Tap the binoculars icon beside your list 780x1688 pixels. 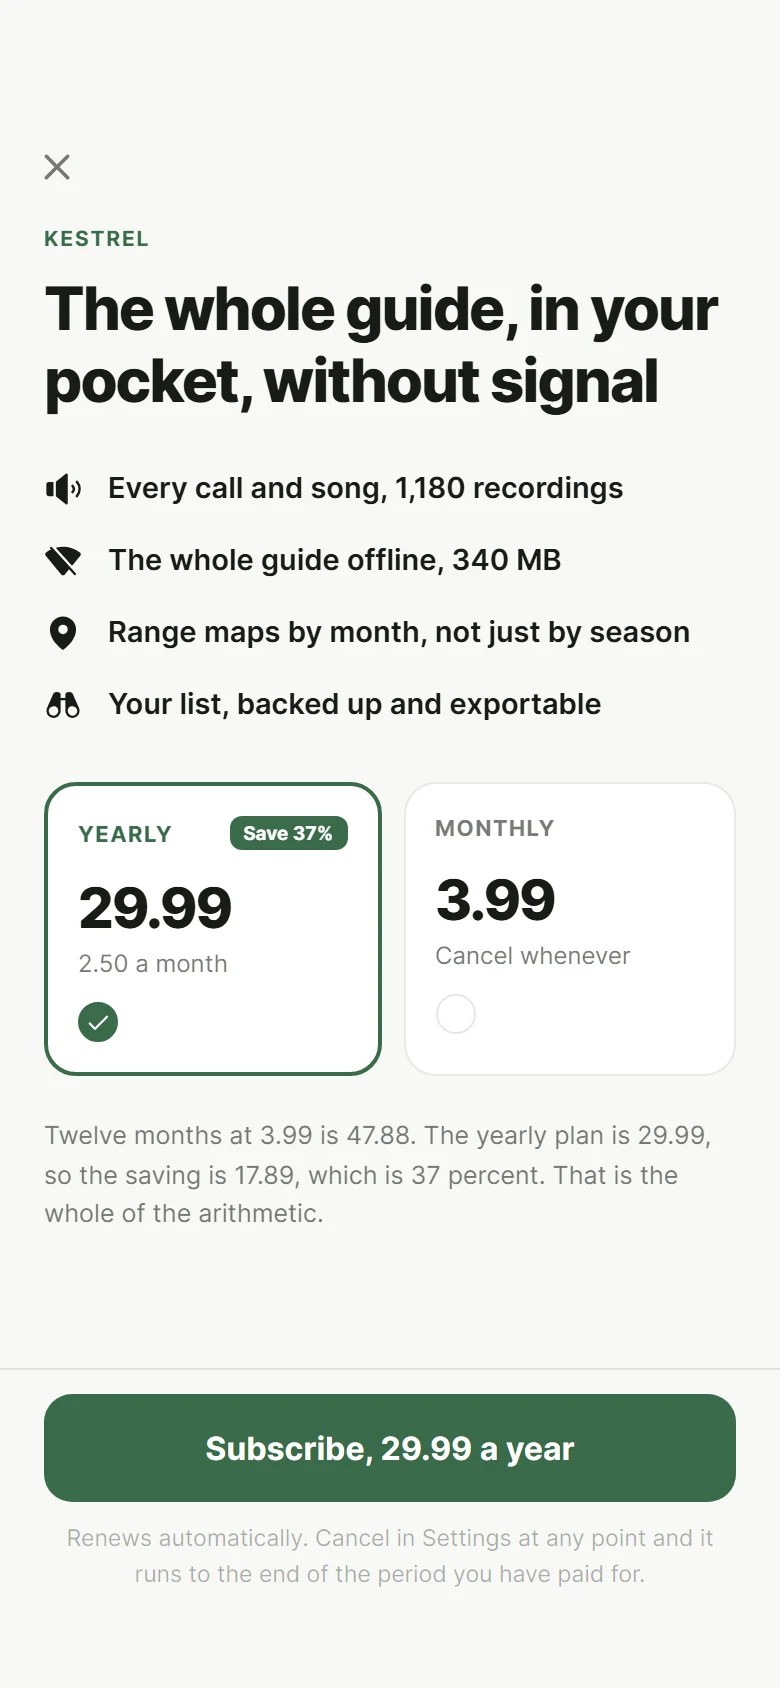[x=63, y=705]
